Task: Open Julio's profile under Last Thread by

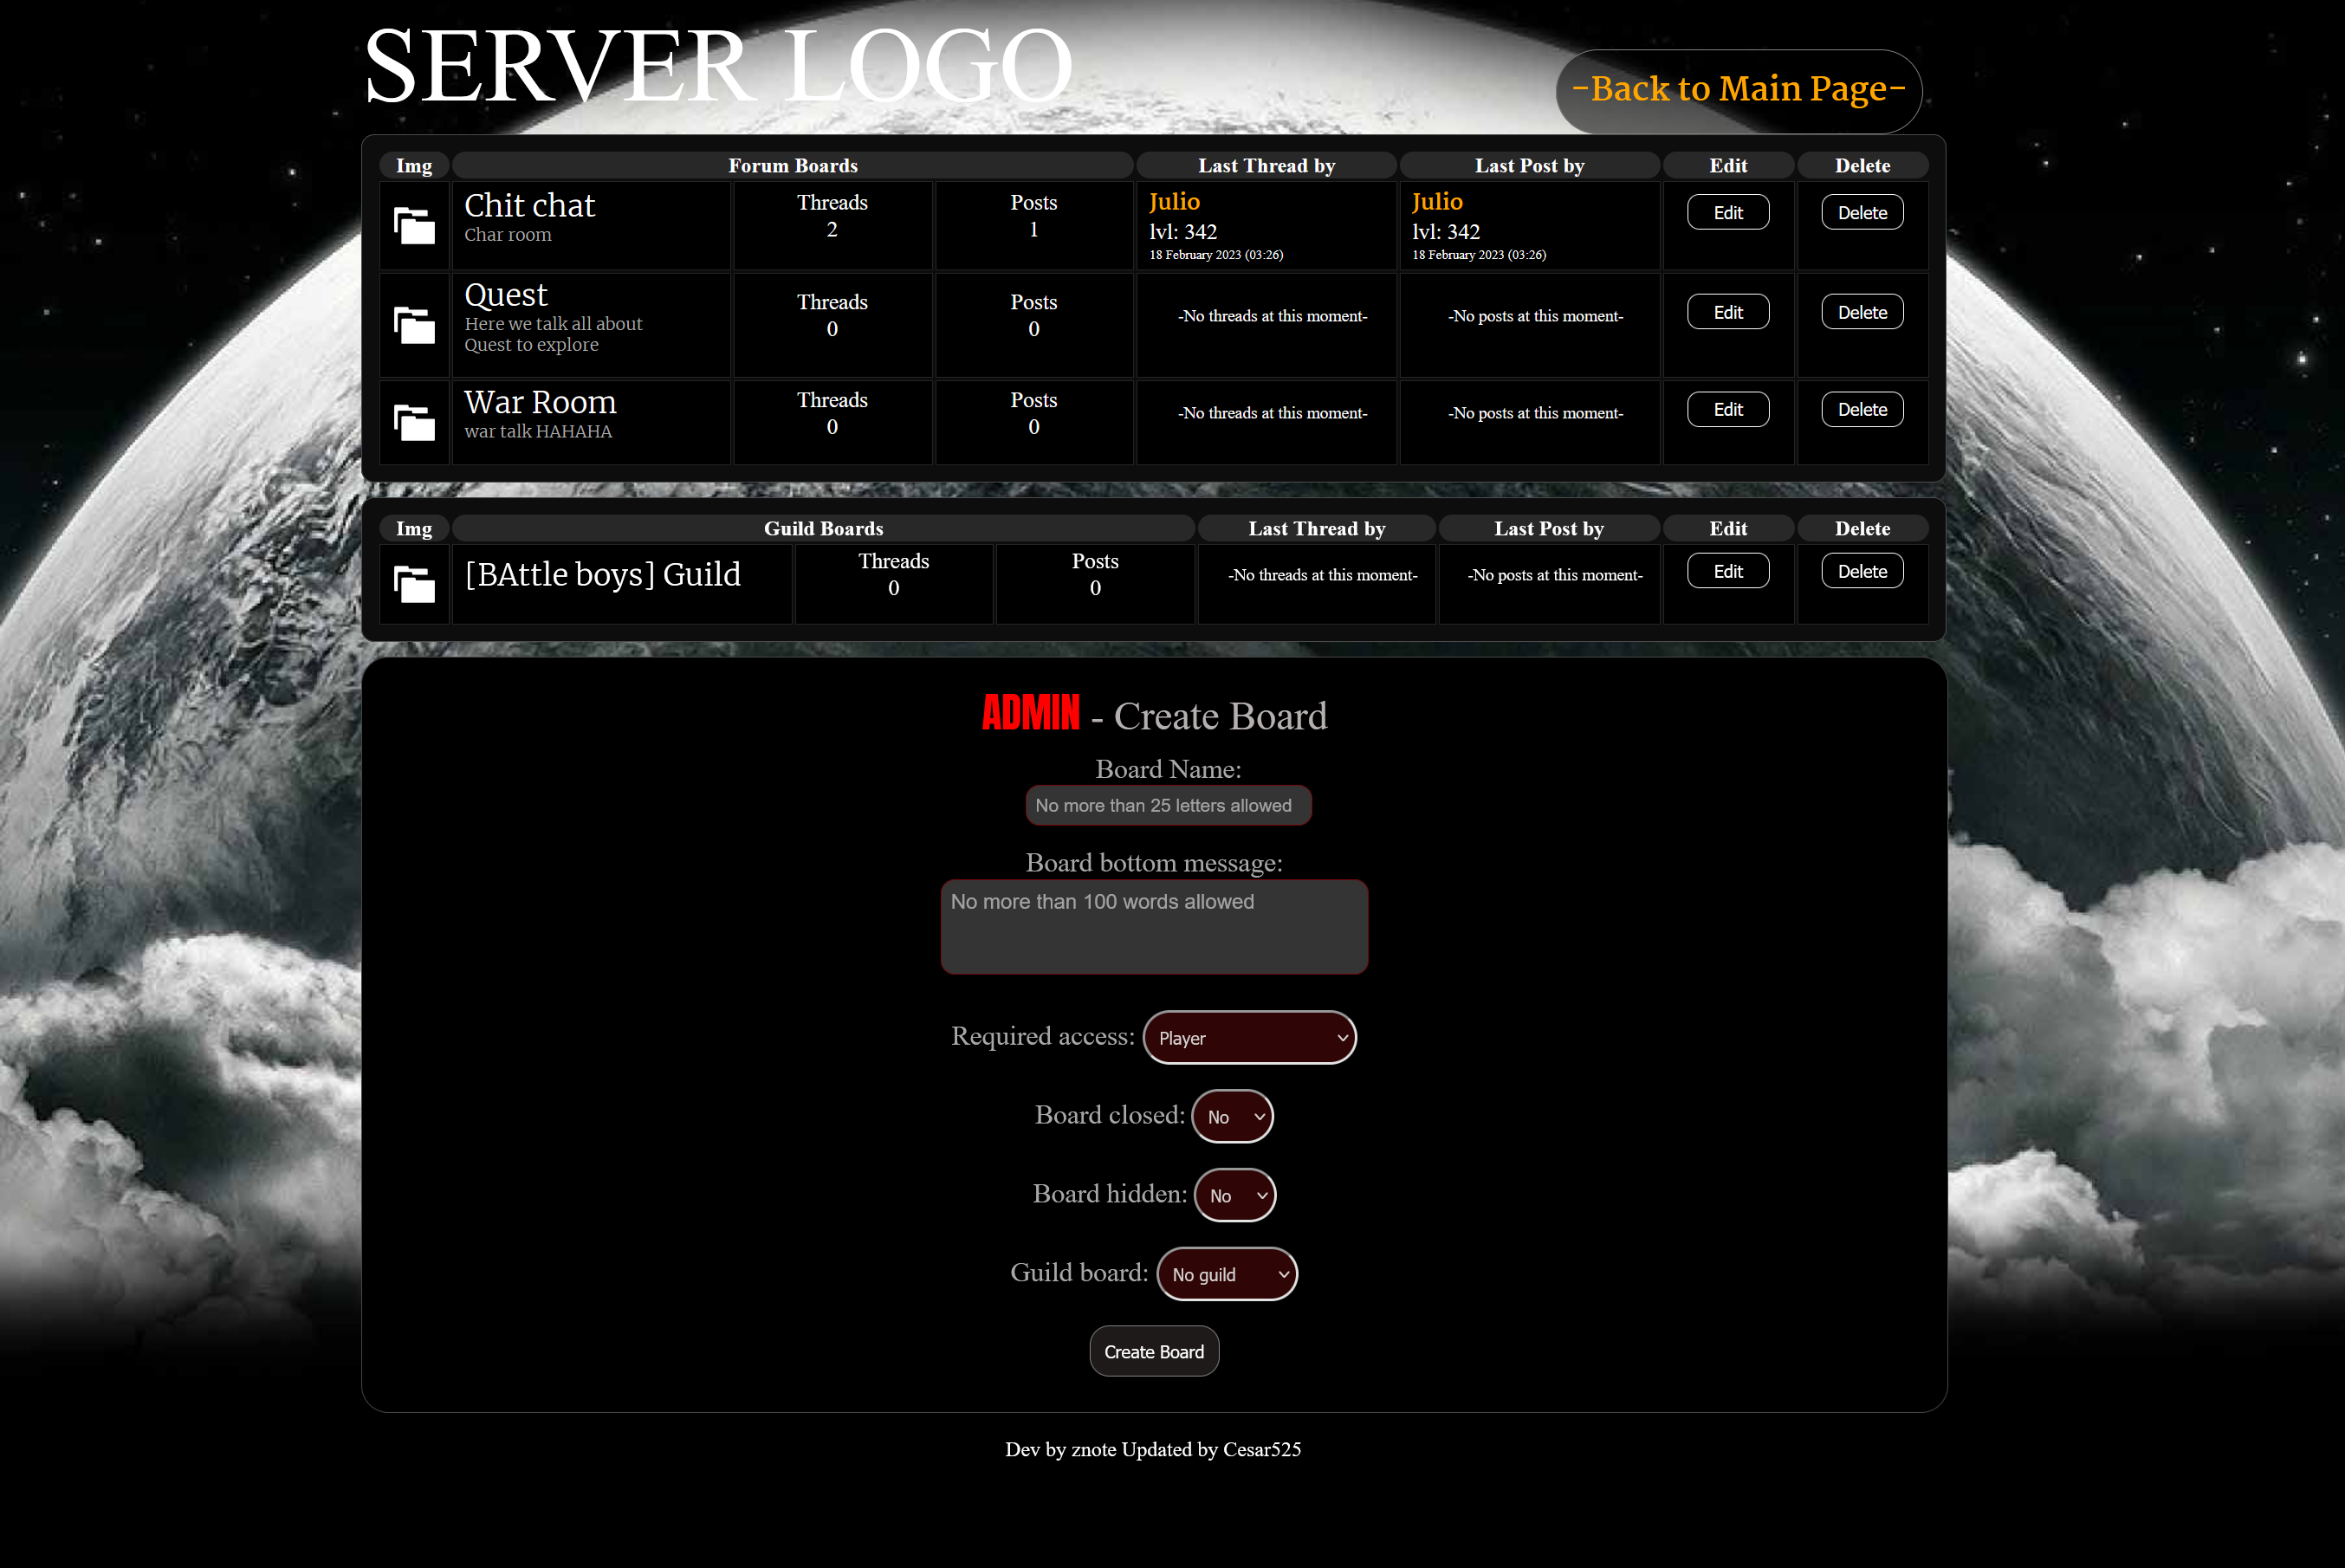Action: point(1174,202)
